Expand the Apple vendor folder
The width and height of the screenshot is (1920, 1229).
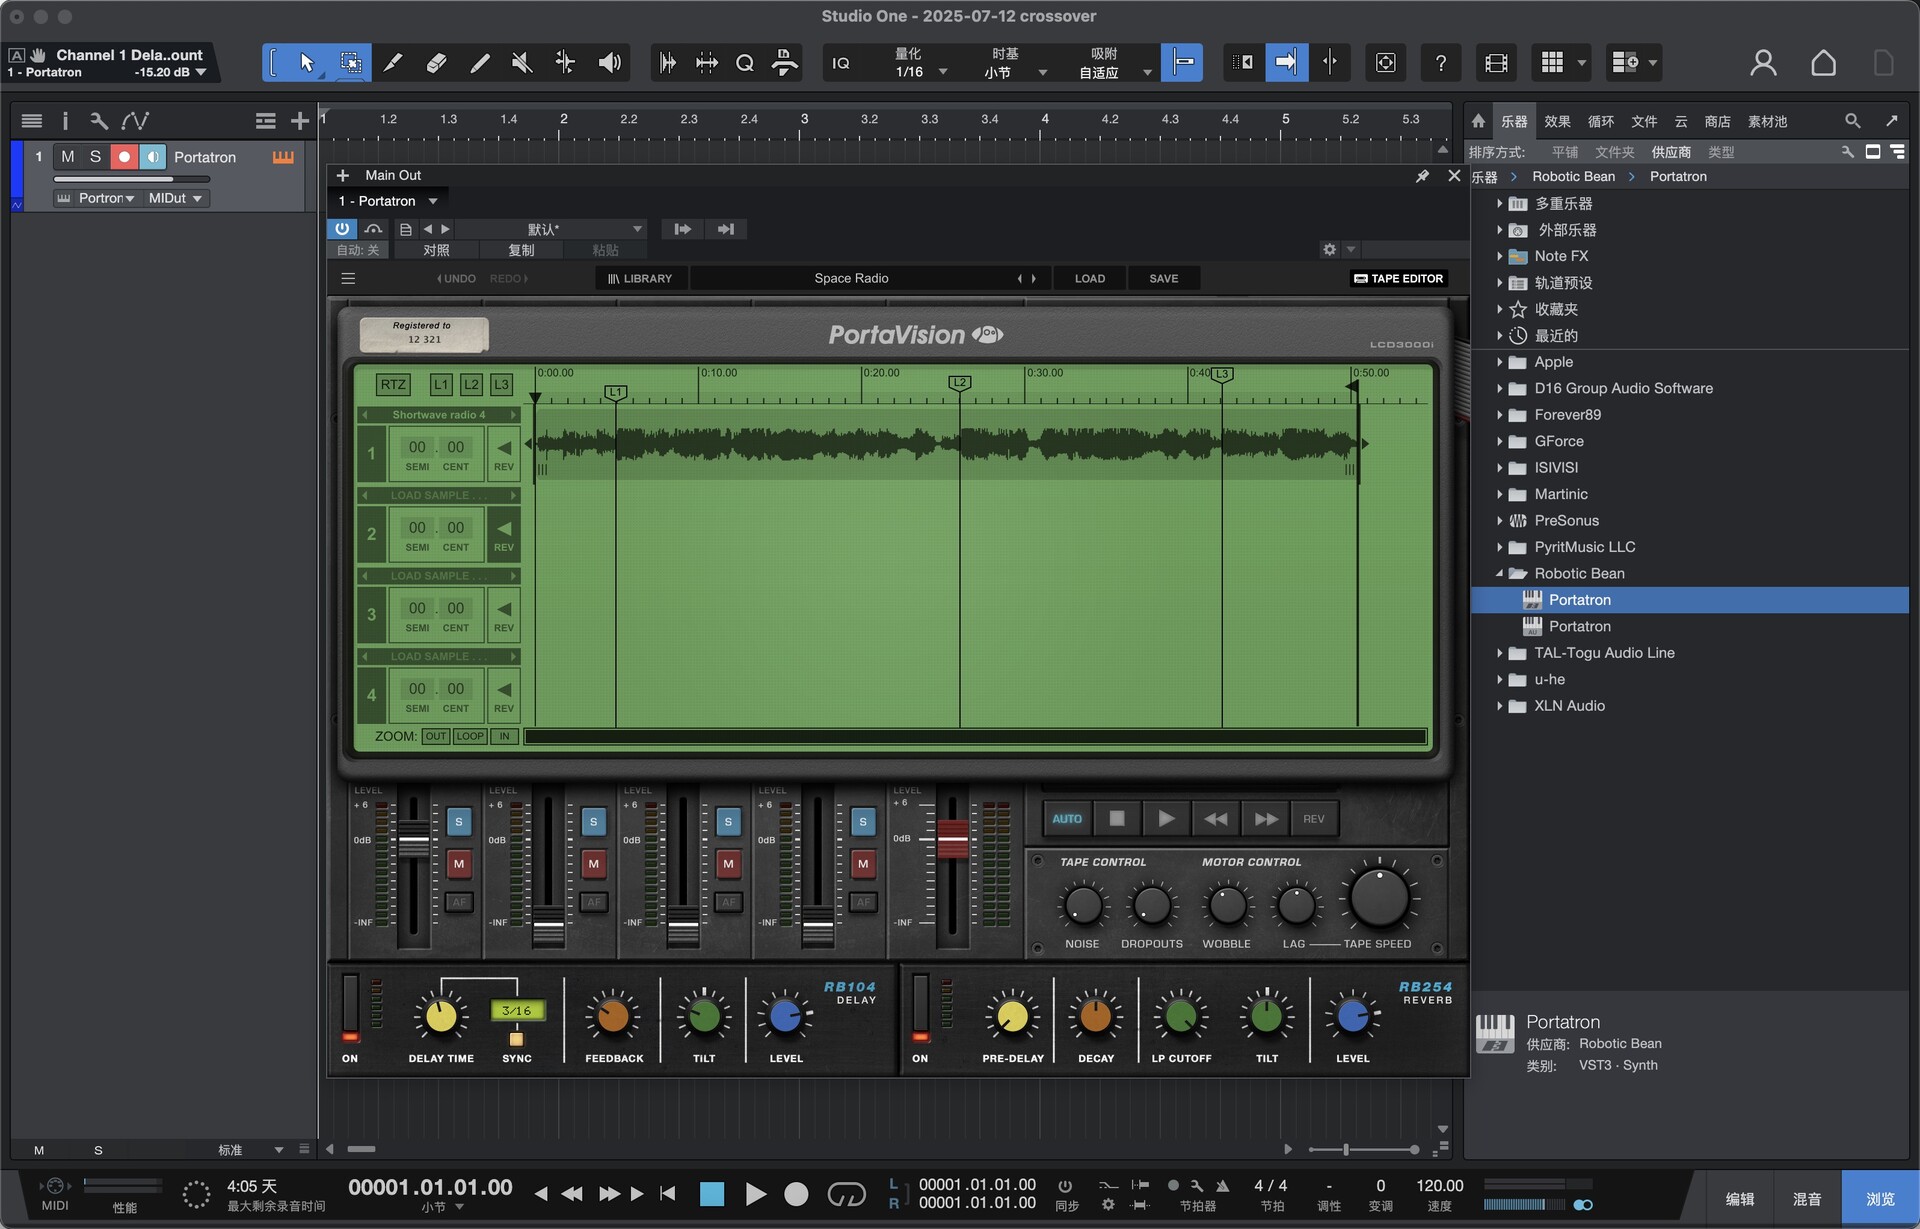click(1499, 362)
